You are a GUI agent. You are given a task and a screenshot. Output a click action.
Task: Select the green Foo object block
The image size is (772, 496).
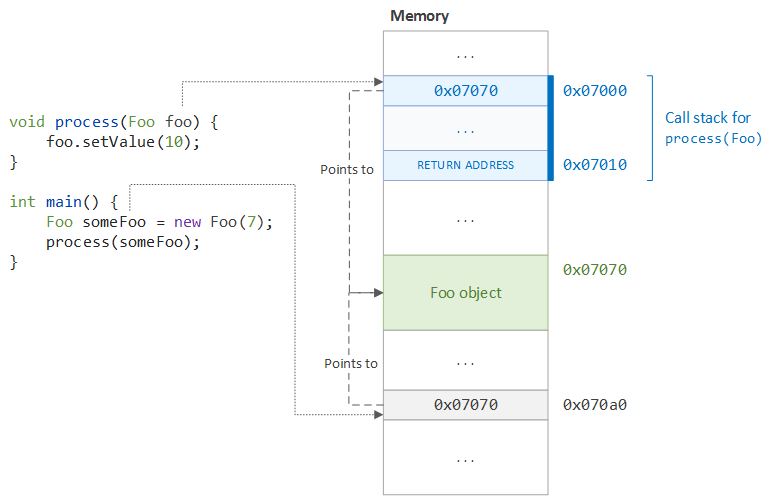(x=465, y=292)
